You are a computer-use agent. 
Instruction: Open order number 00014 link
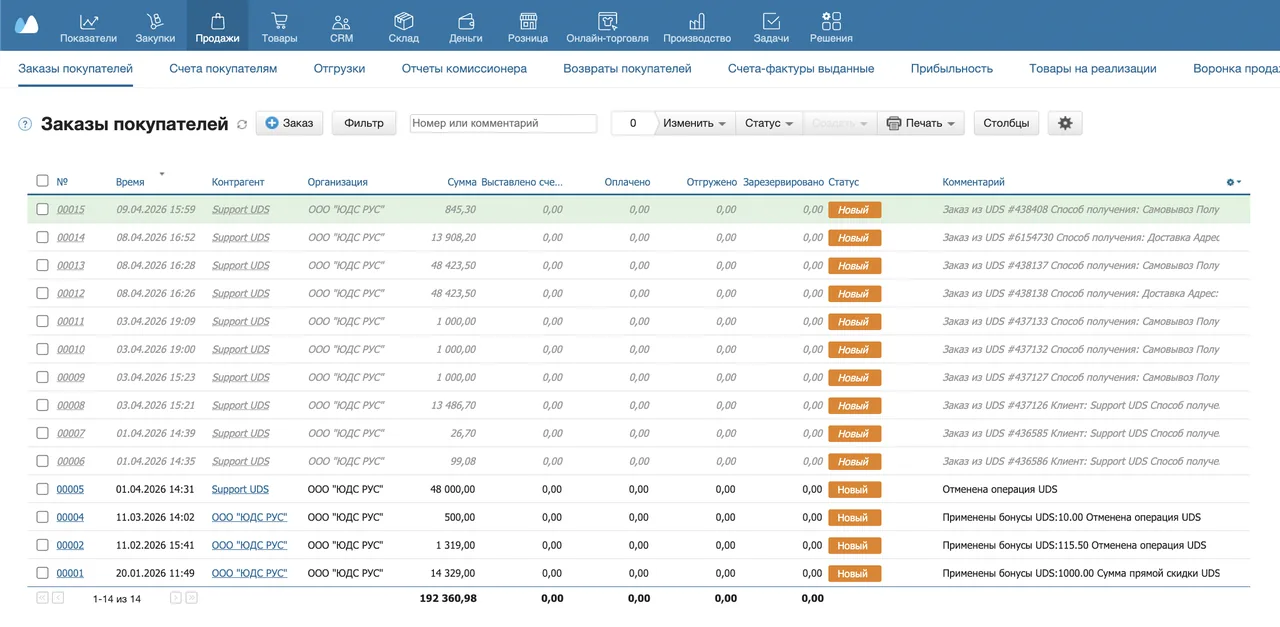click(71, 238)
